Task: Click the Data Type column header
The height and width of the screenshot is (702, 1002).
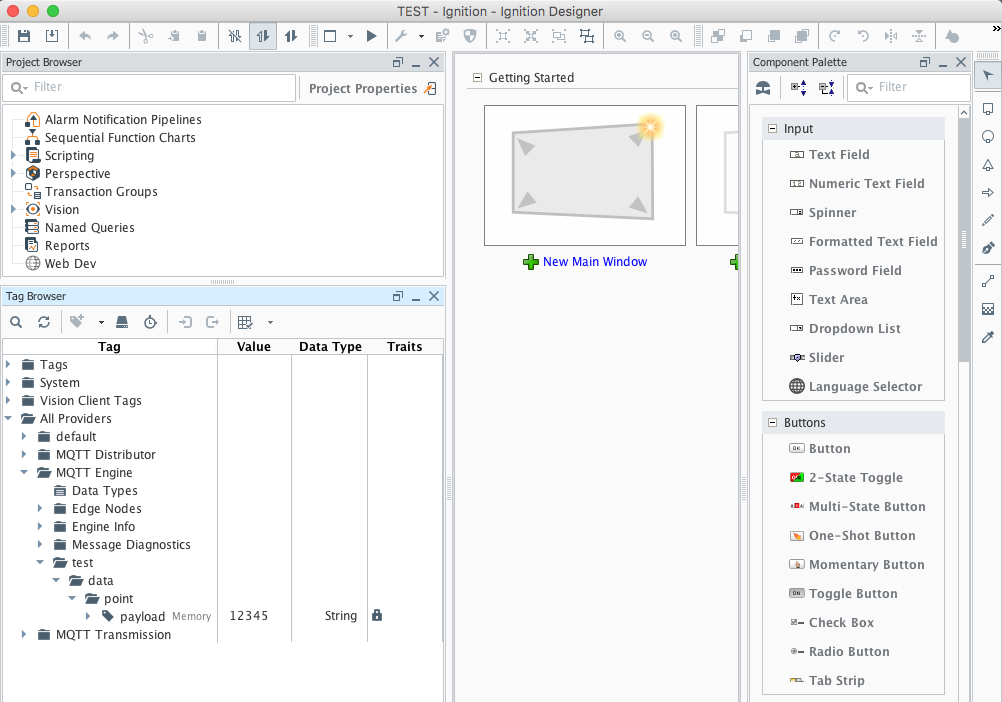Action: 330,346
